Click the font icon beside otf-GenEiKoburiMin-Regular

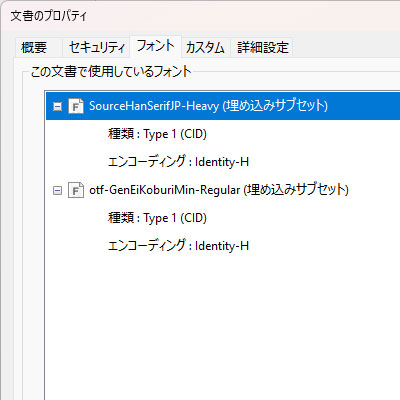click(76, 190)
